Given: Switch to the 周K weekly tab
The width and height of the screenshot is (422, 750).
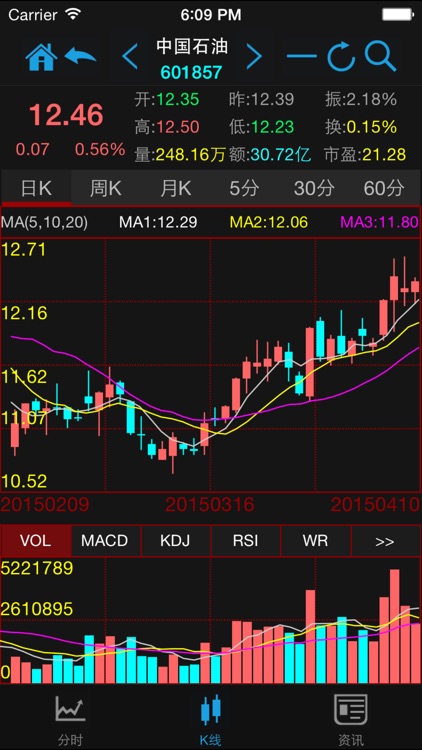Looking at the screenshot, I should tap(106, 188).
